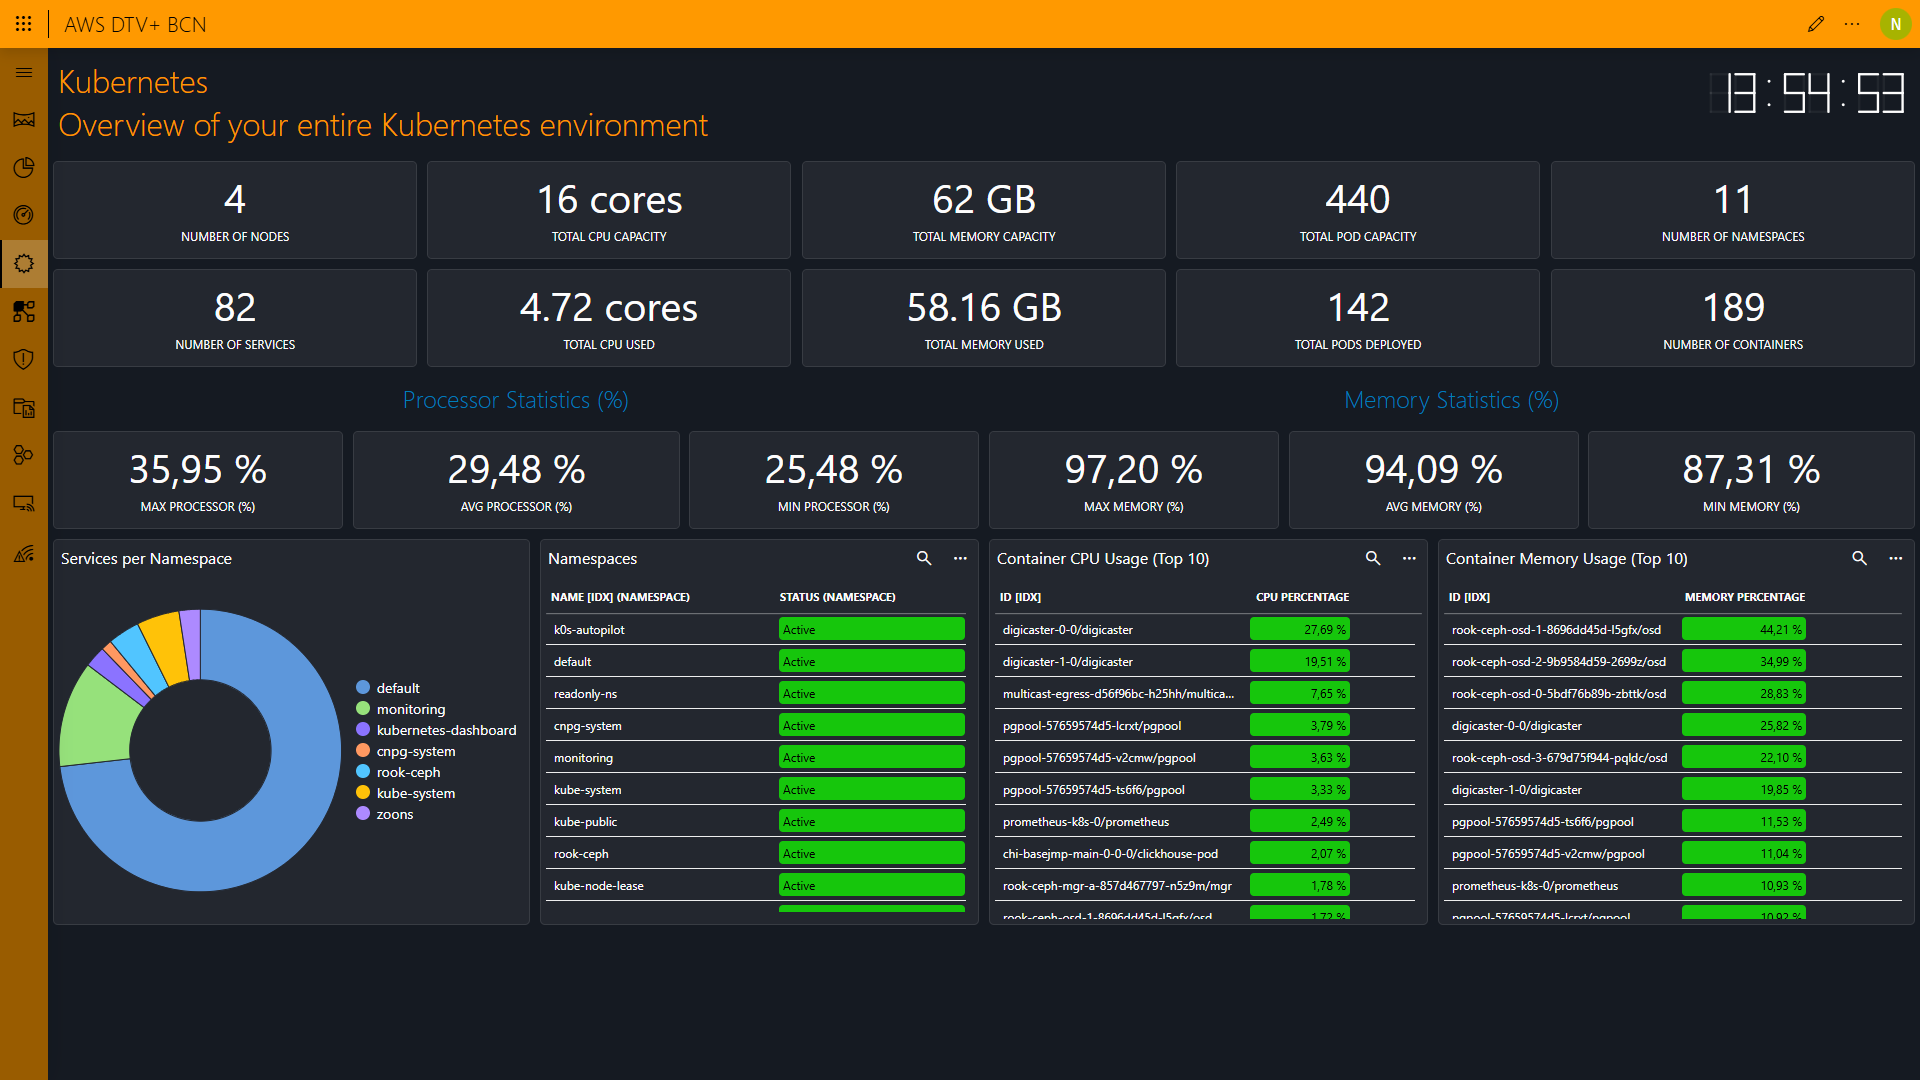Open the hexagons sidebar page
Viewport: 1920px width, 1080px height.
pos(24,455)
